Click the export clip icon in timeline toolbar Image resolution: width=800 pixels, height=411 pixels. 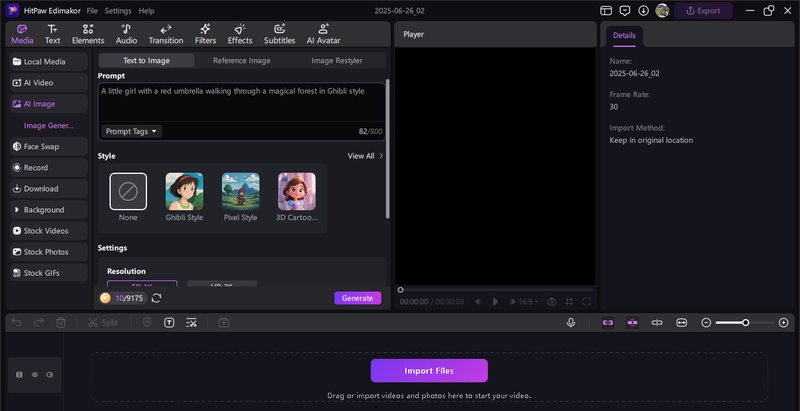point(223,323)
